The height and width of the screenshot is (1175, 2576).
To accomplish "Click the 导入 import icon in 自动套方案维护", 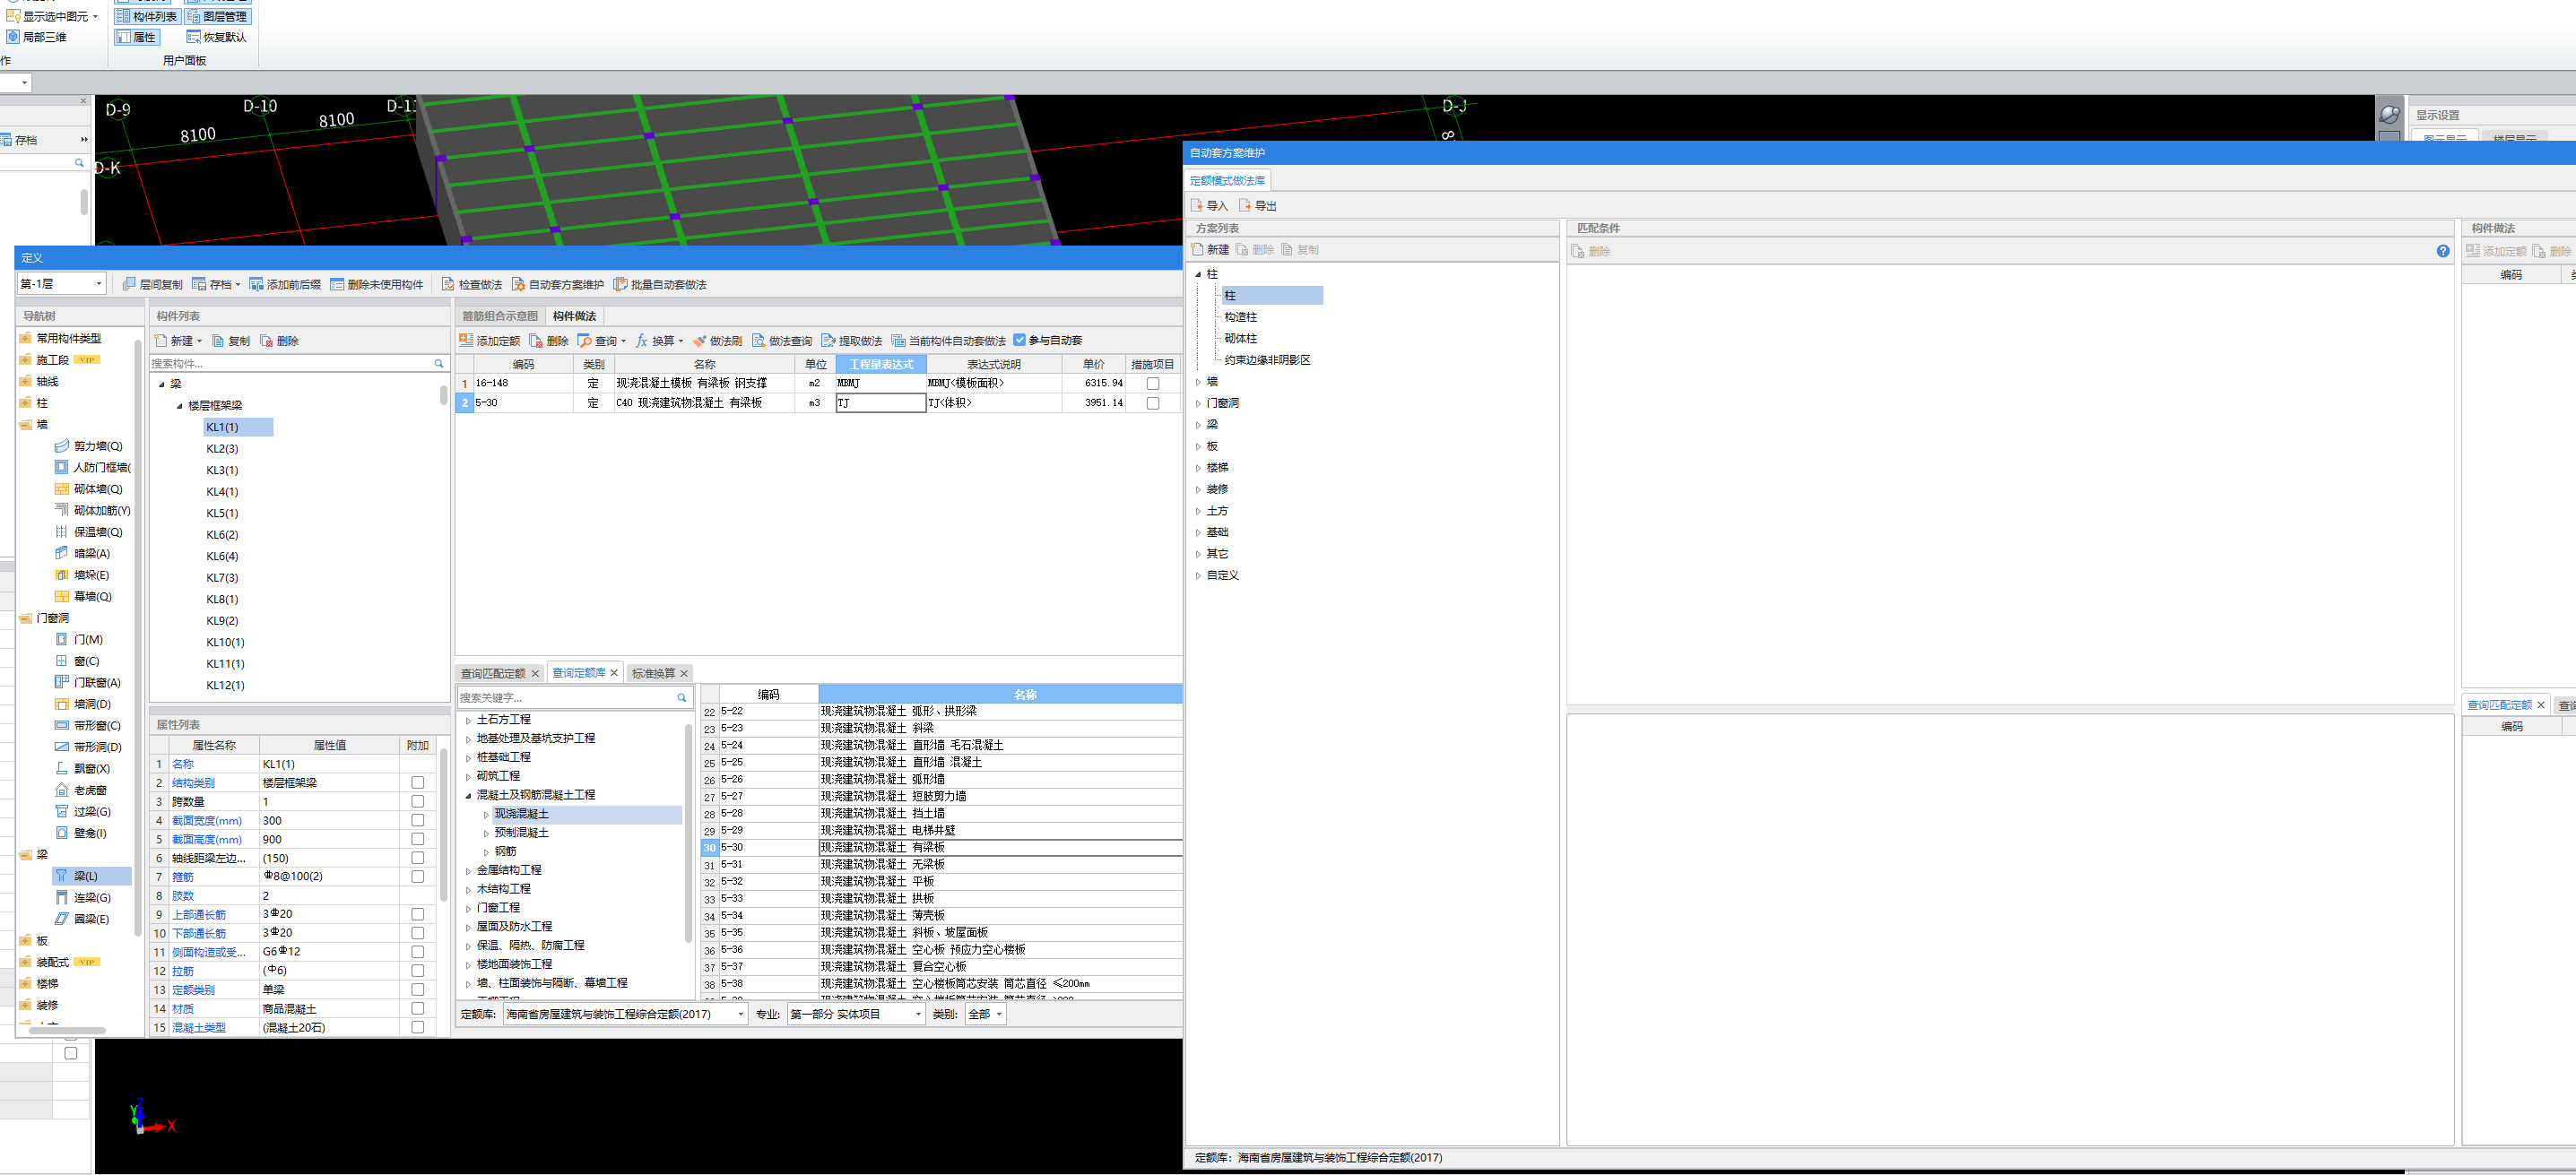I will (1196, 206).
